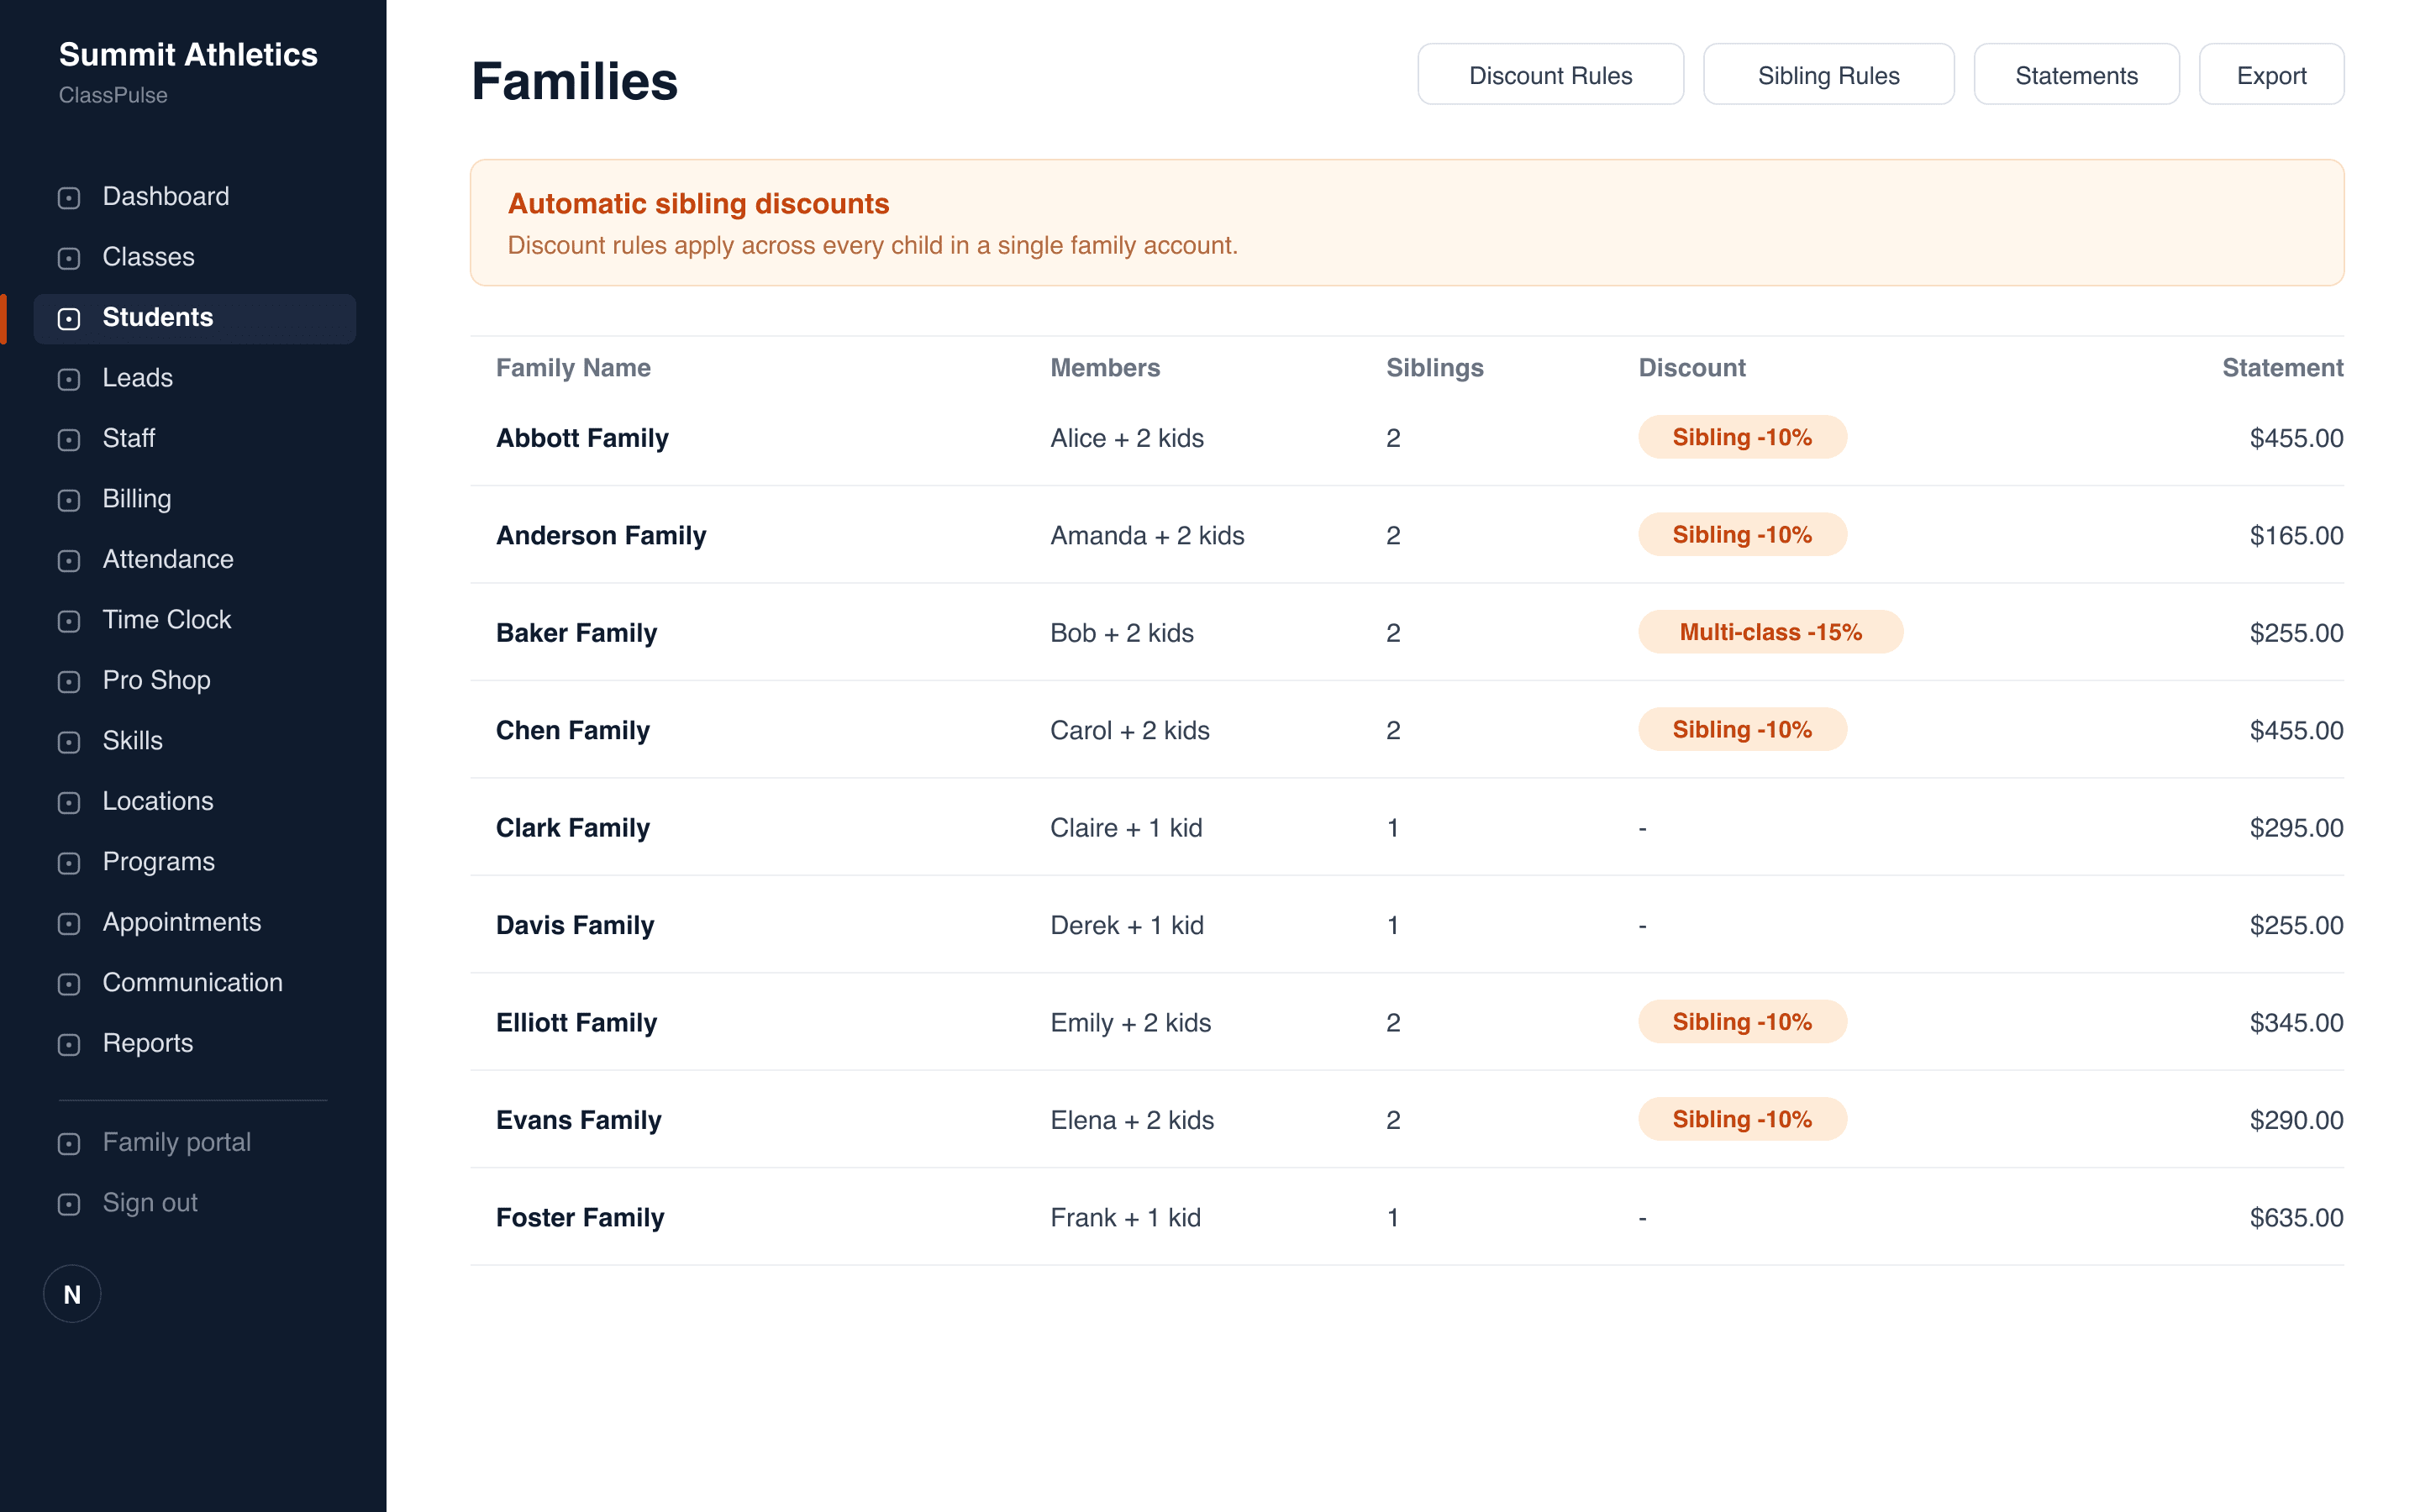Click the Family portal sidebar icon
2420x1512 pixels.
click(x=69, y=1143)
